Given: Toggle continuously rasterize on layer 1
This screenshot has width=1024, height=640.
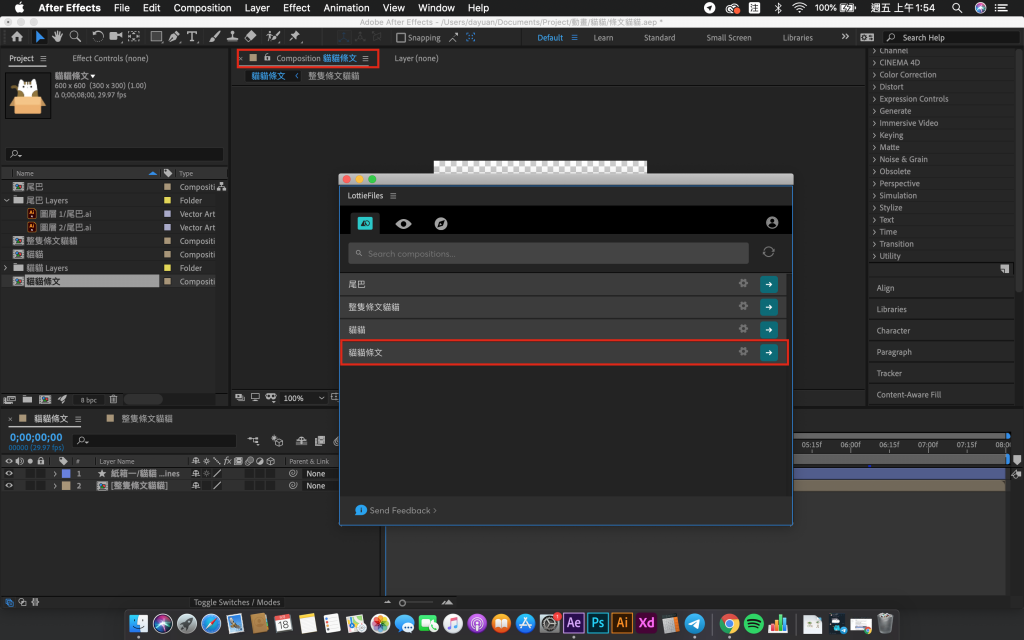Looking at the screenshot, I should click(x=206, y=473).
